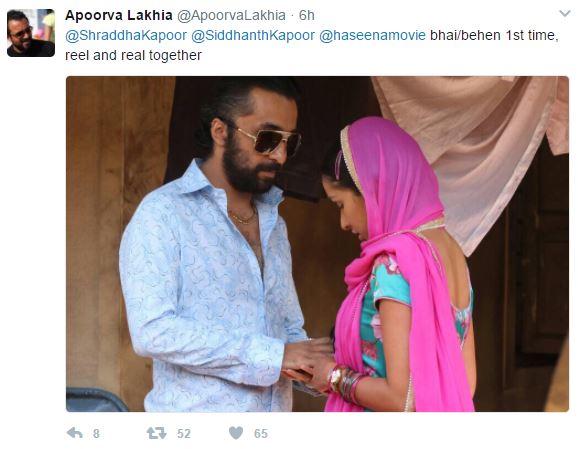Open the @SiddhanthKapoor mention
Screen dimensions: 578x449
pyautogui.click(x=253, y=35)
